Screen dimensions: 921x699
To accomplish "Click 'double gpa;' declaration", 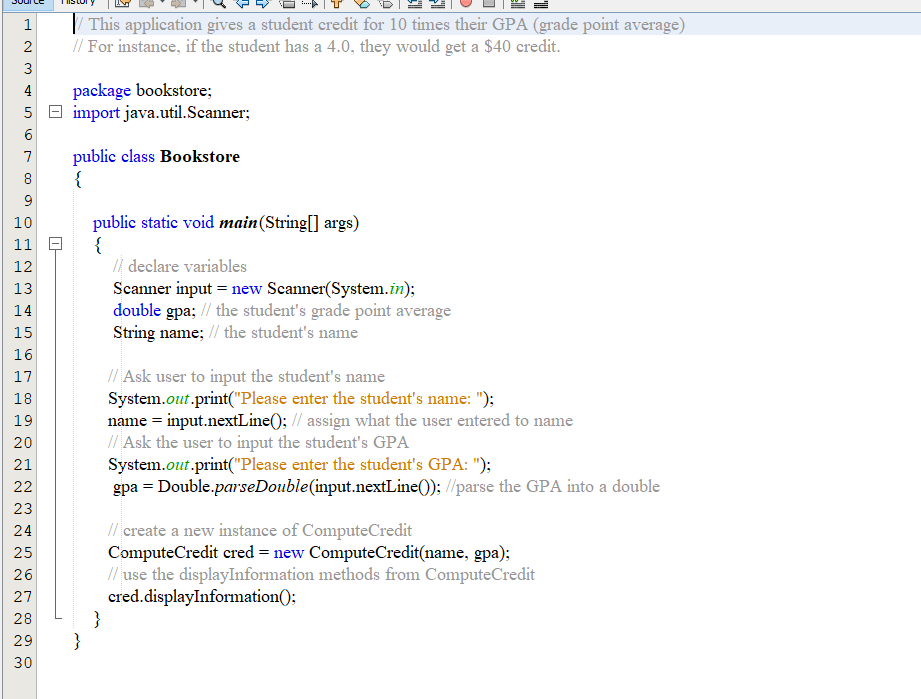I will click(154, 311).
